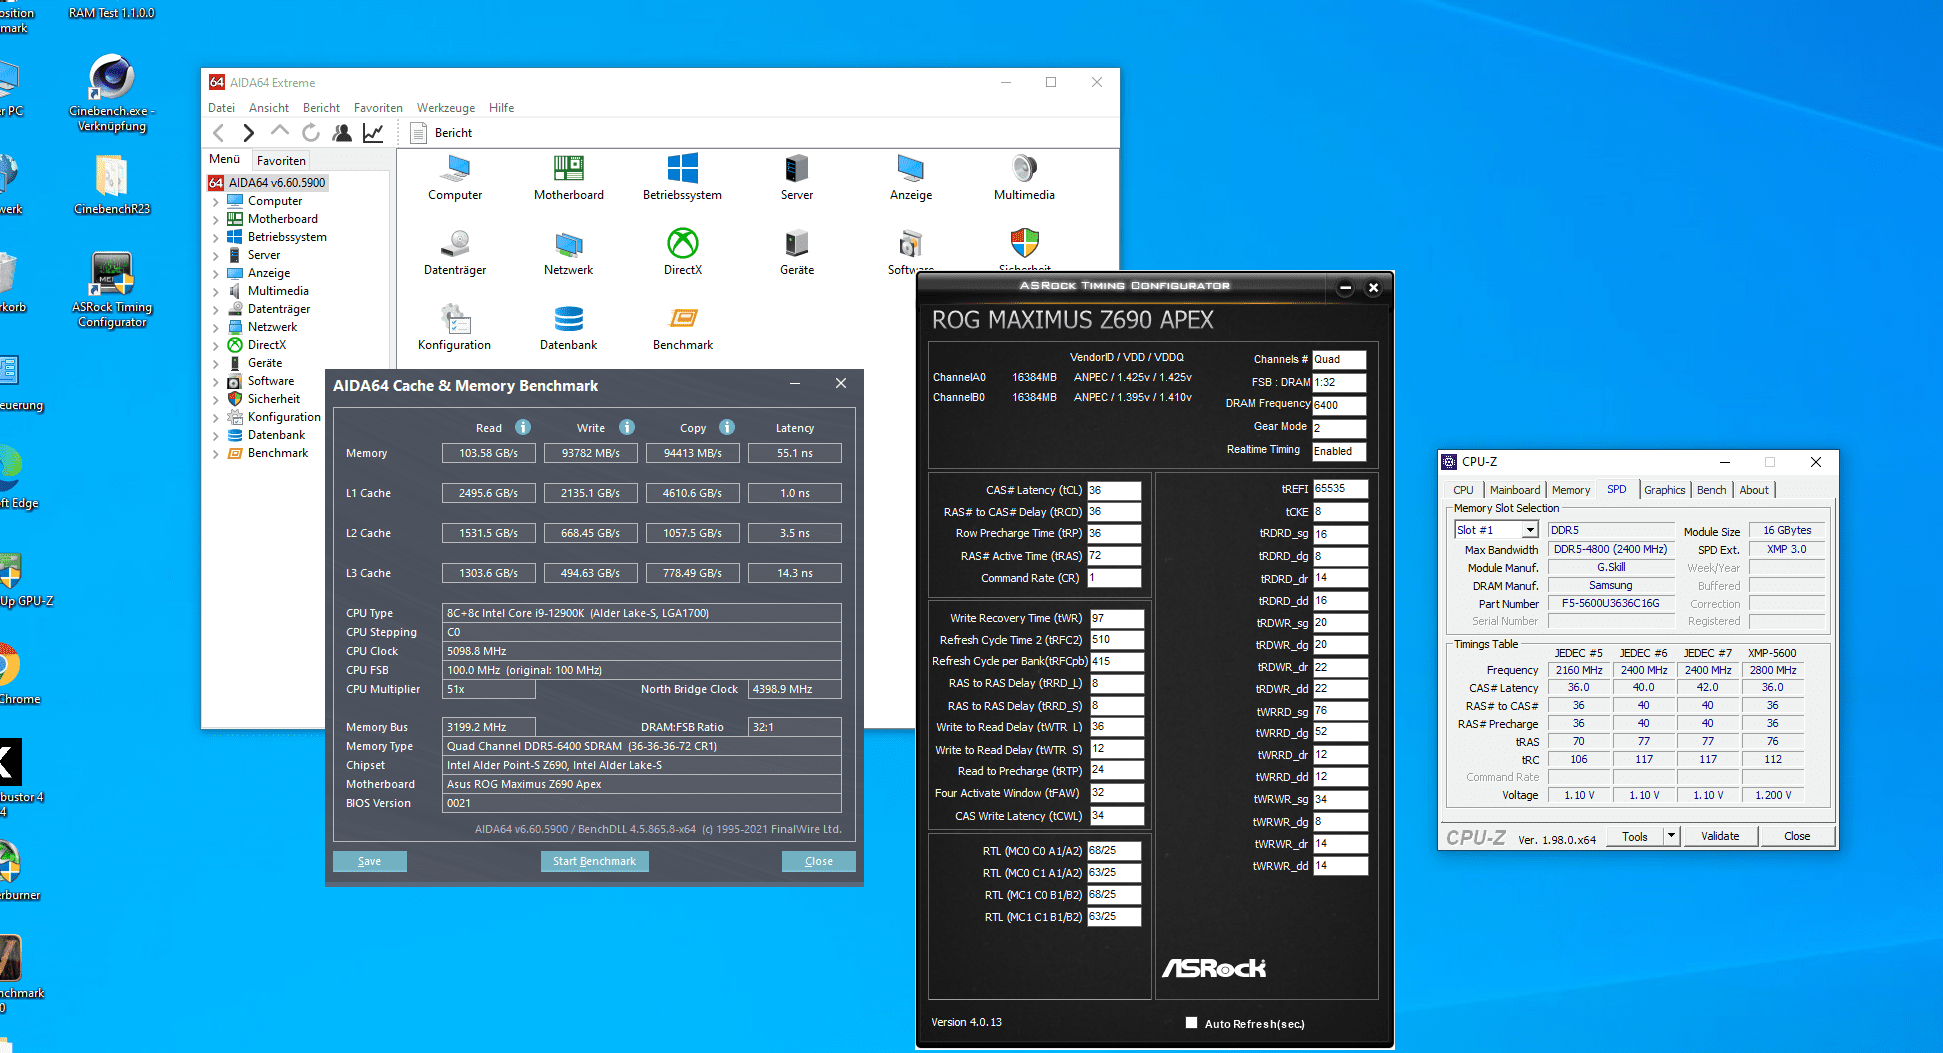Click the Read info icon in benchmark

coord(523,427)
